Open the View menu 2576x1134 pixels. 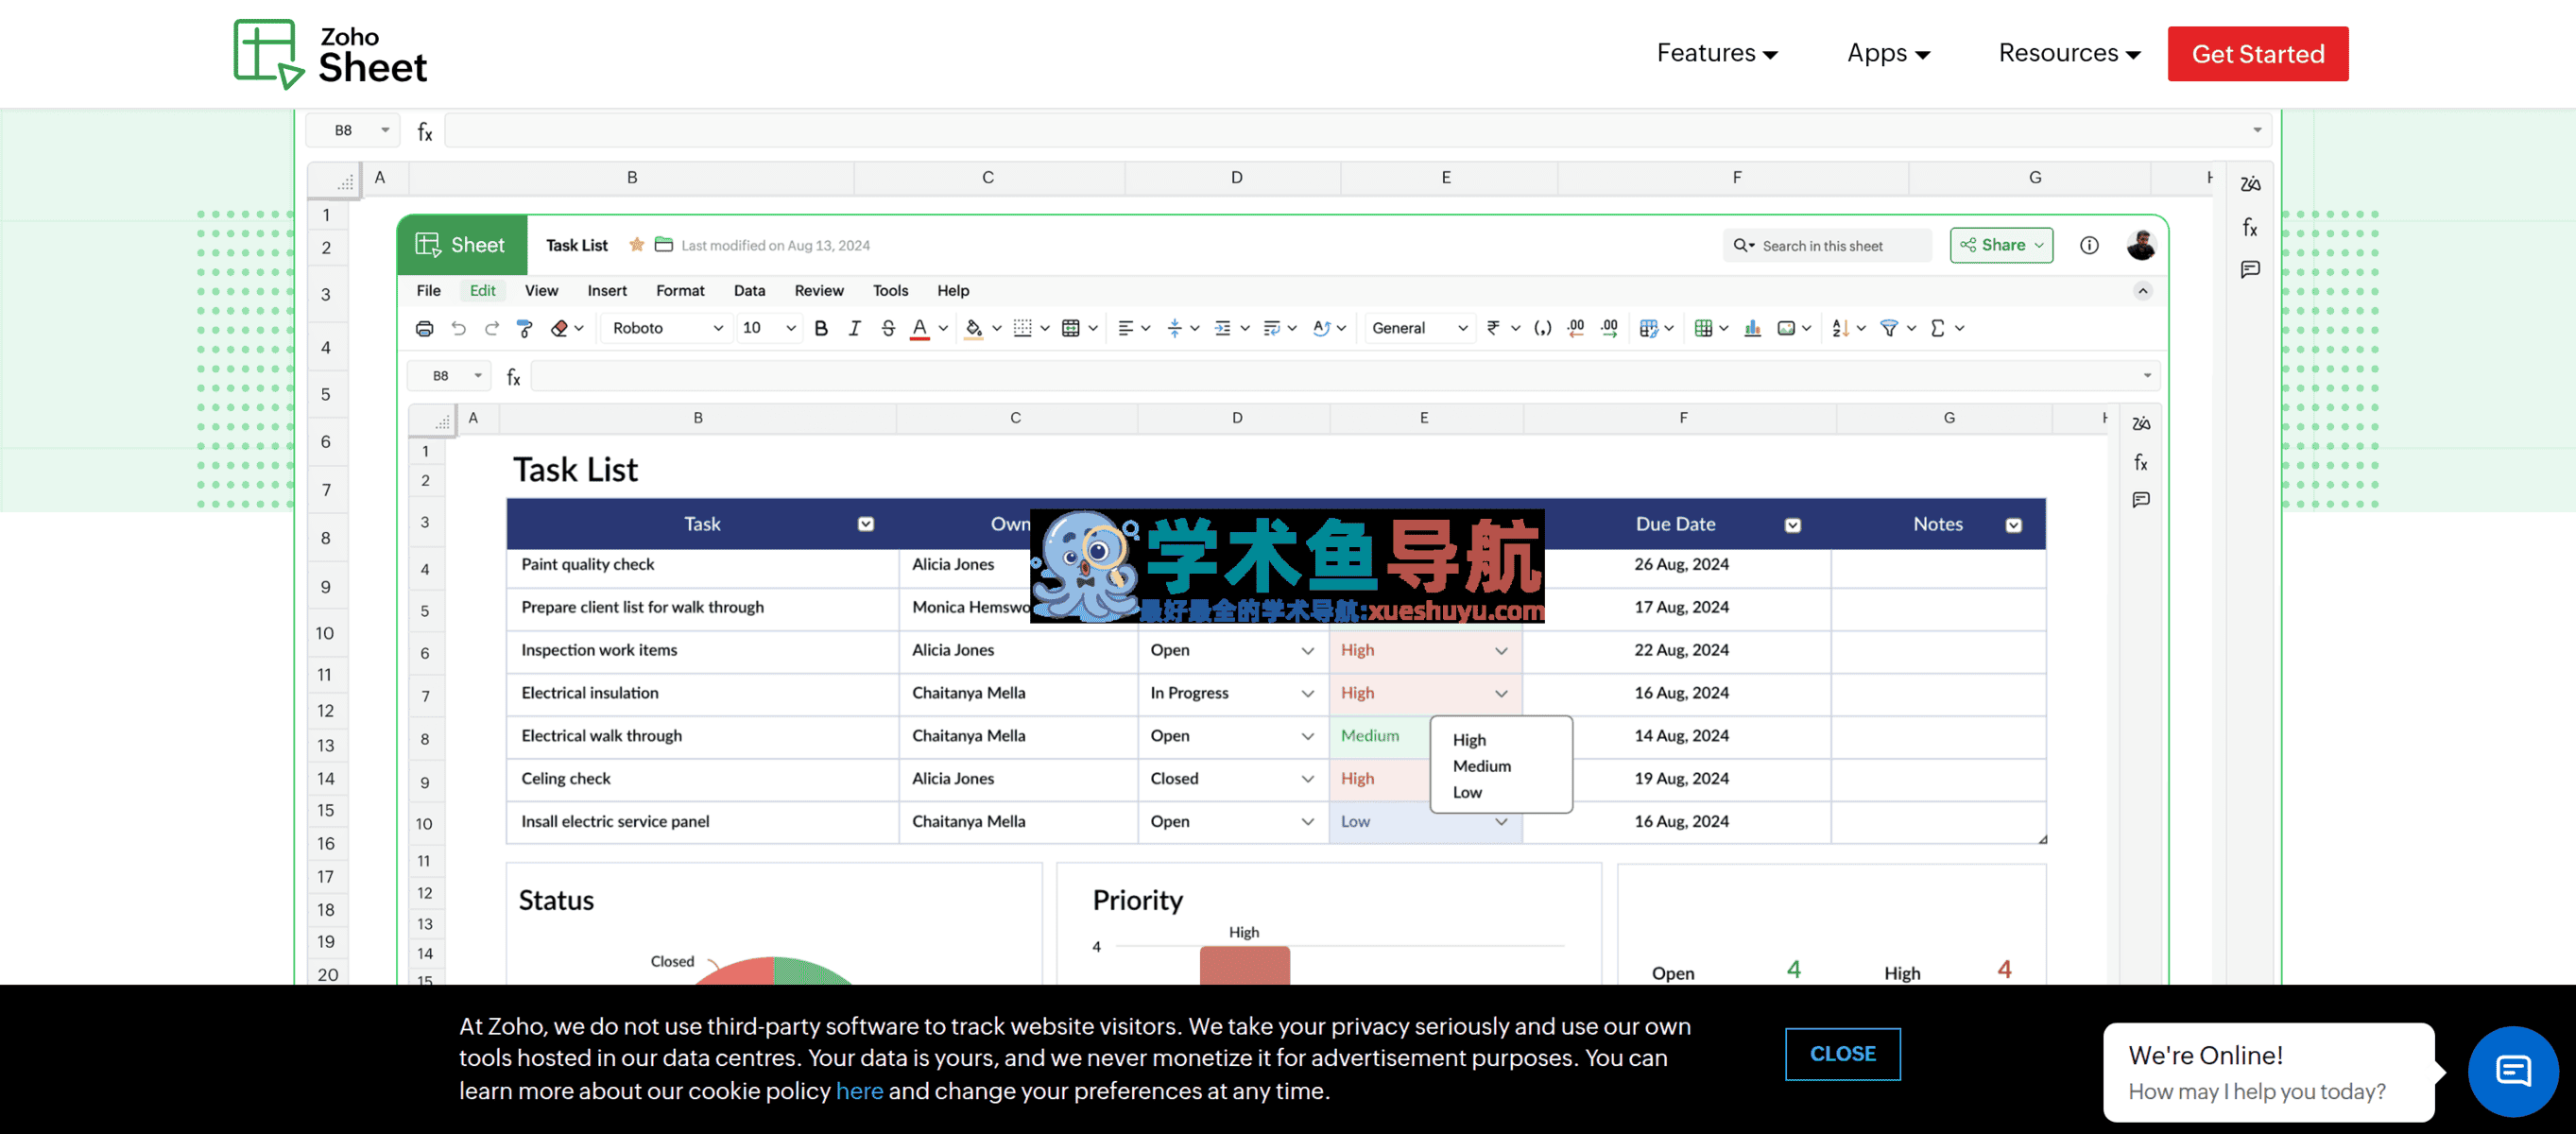(x=541, y=290)
